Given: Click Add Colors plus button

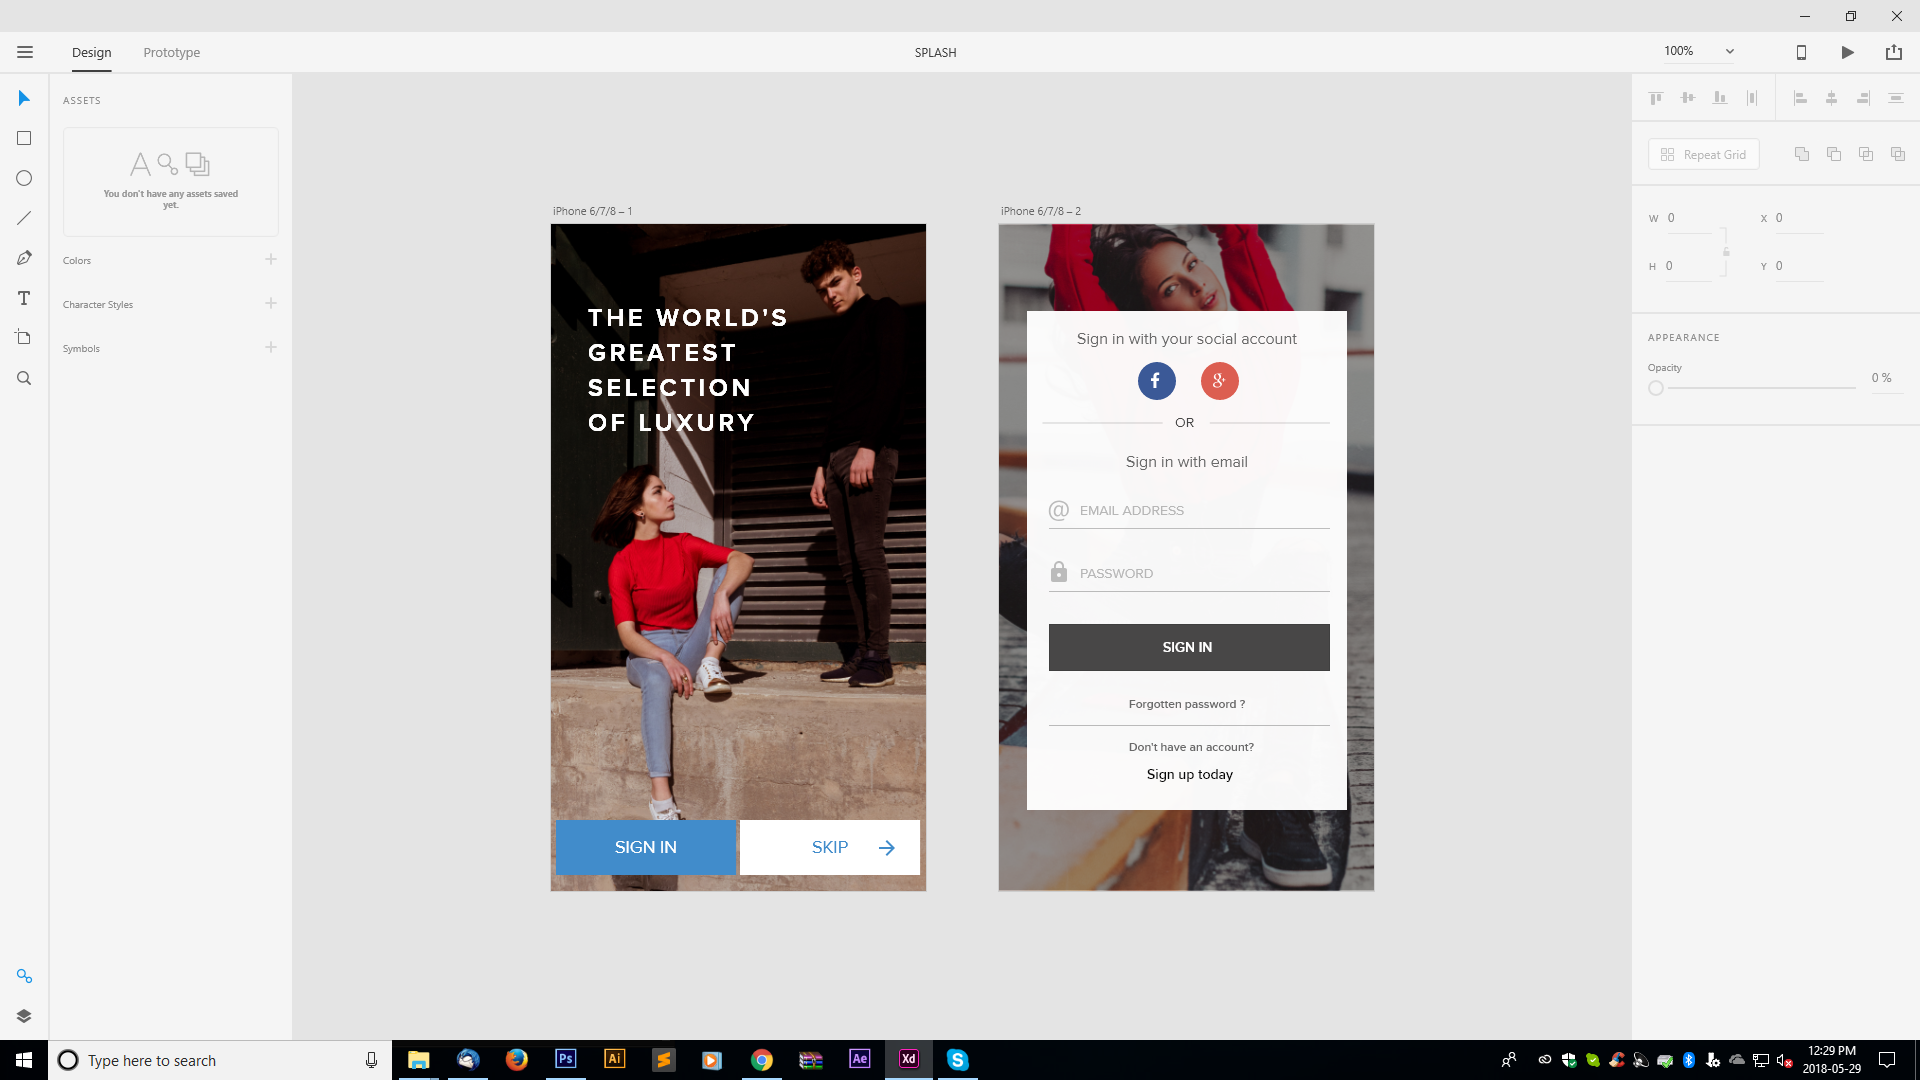Looking at the screenshot, I should point(270,258).
